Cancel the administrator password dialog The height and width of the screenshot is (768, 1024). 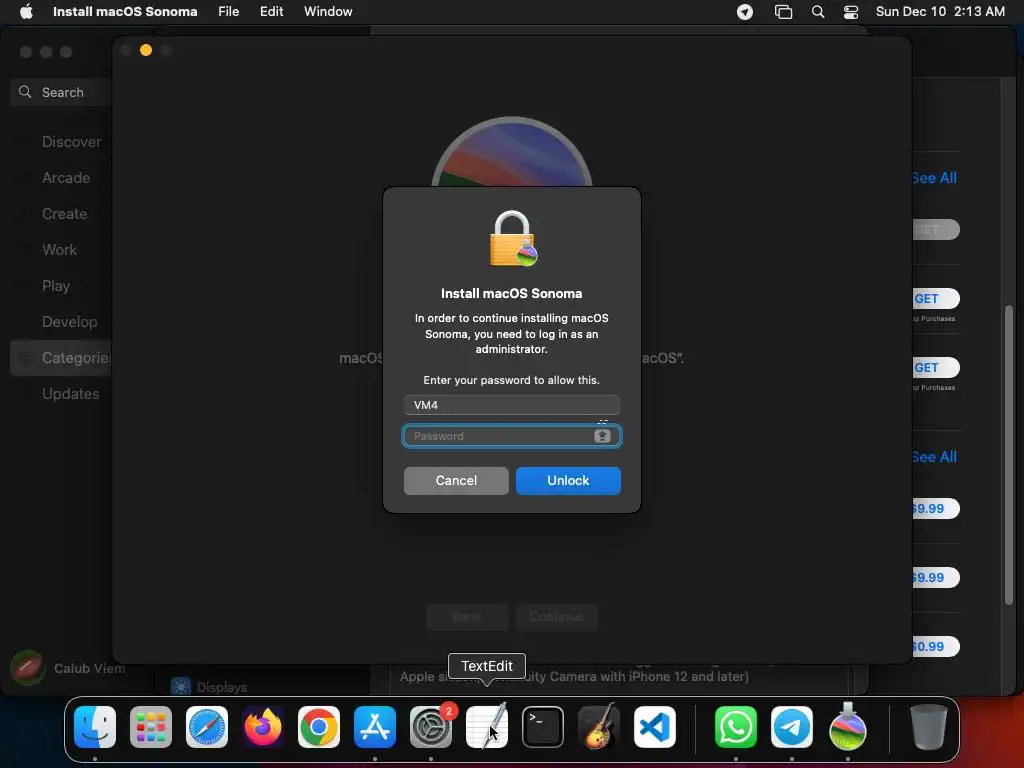(x=456, y=481)
